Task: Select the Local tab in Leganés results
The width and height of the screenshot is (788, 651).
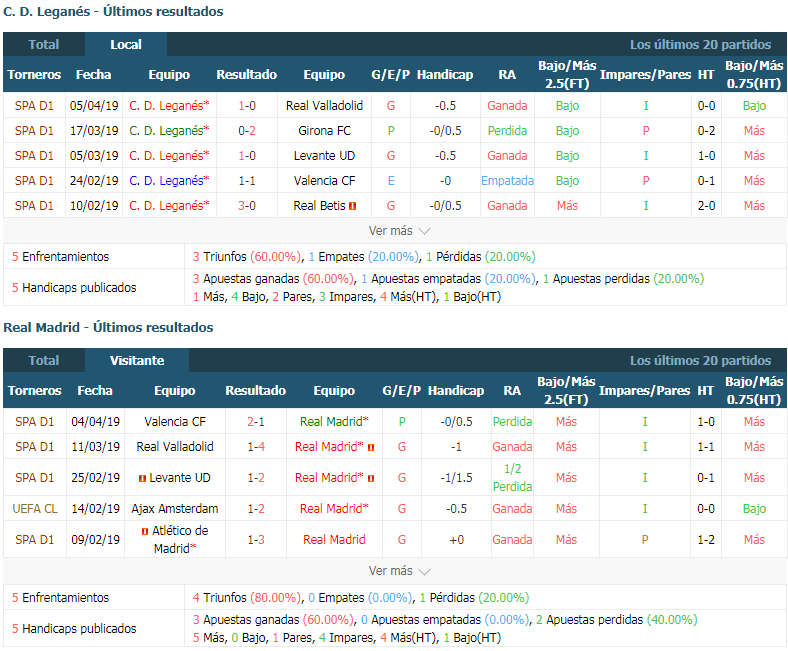Action: coord(126,45)
